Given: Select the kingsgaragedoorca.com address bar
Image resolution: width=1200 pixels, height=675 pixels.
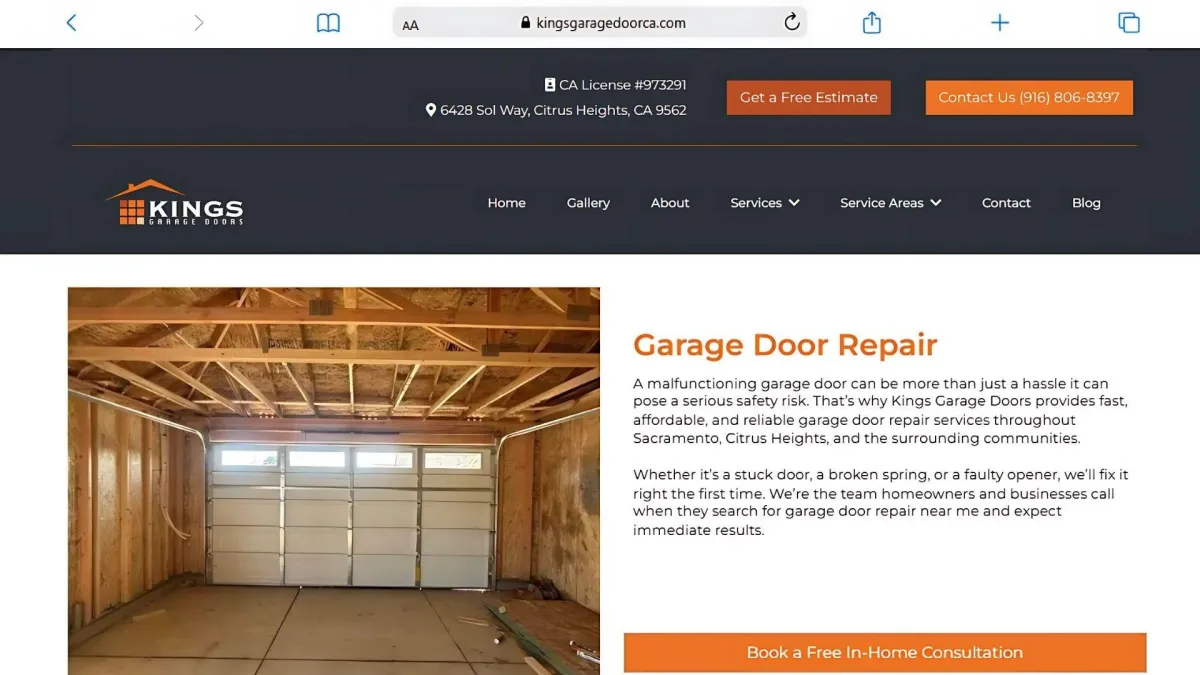Looking at the screenshot, I should [600, 22].
